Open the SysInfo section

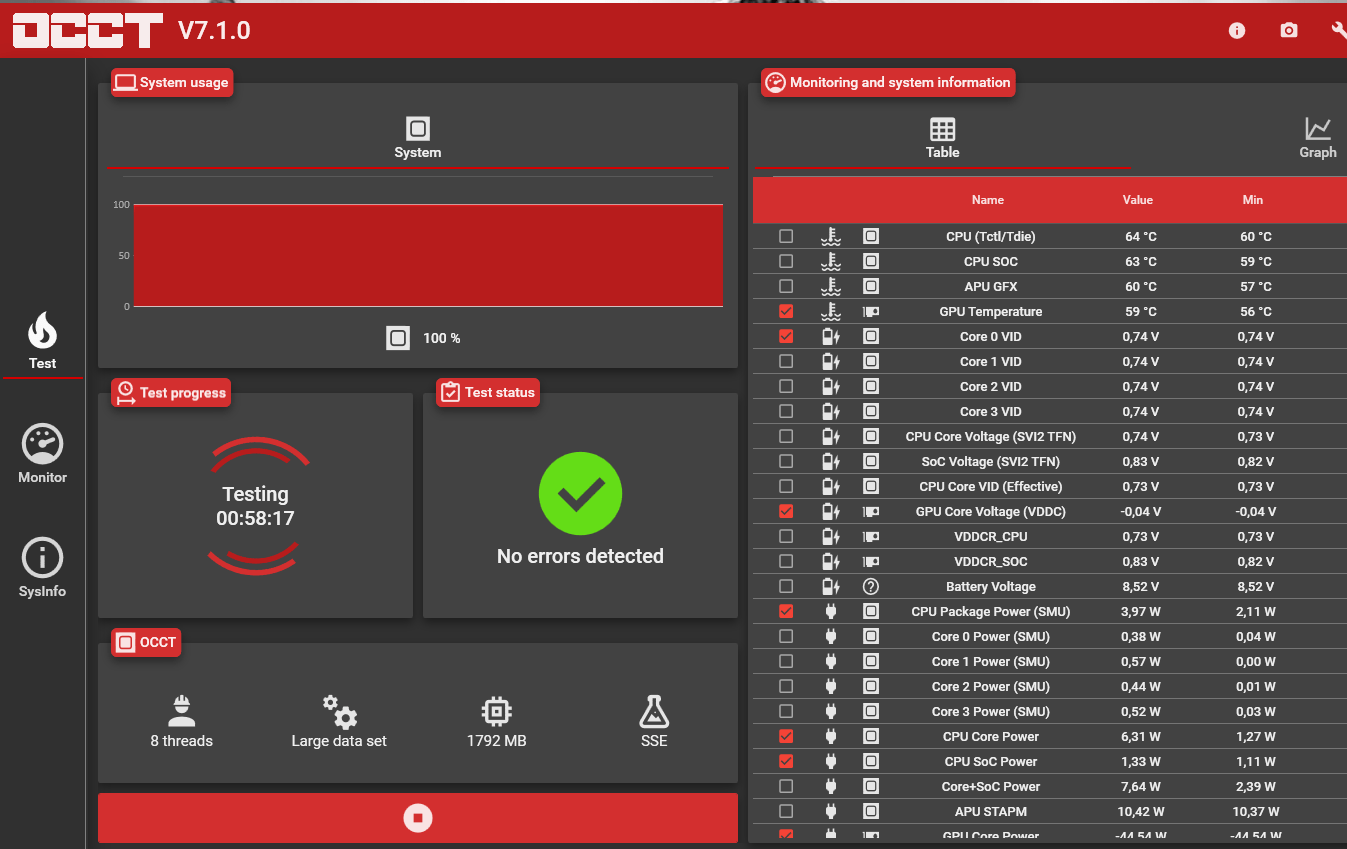(42, 568)
